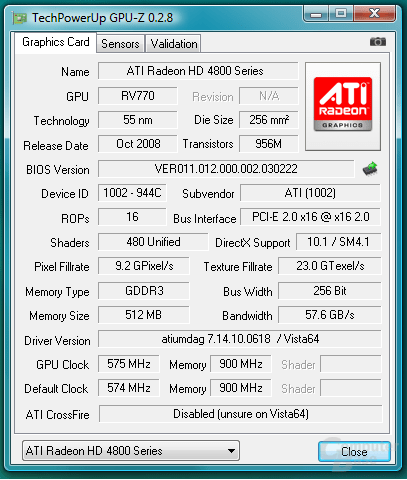Click the Shaders value 480 Unified
Viewport: 407px width, 480px height.
pos(153,242)
